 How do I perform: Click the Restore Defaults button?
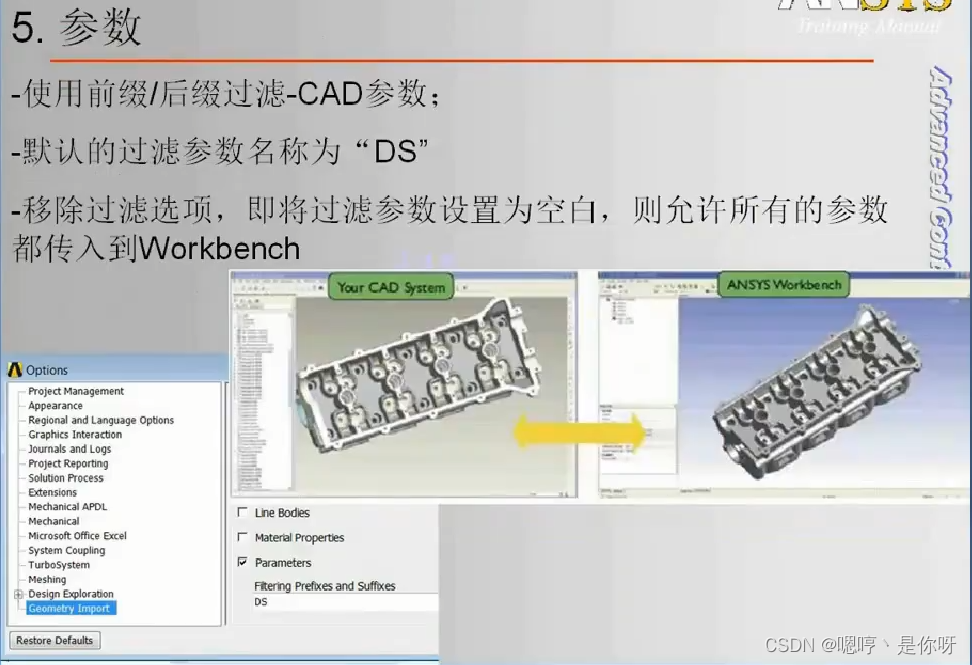coord(55,640)
